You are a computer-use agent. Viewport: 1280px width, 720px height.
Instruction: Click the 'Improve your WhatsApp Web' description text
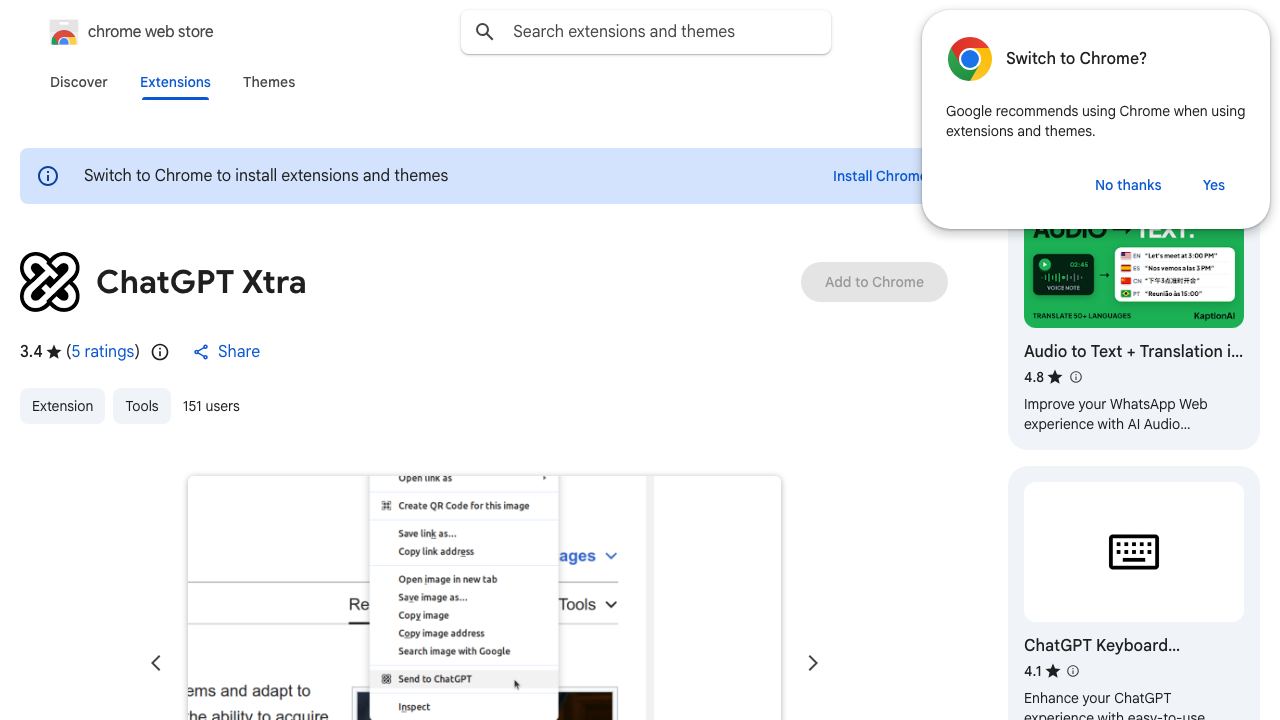coord(1116,414)
